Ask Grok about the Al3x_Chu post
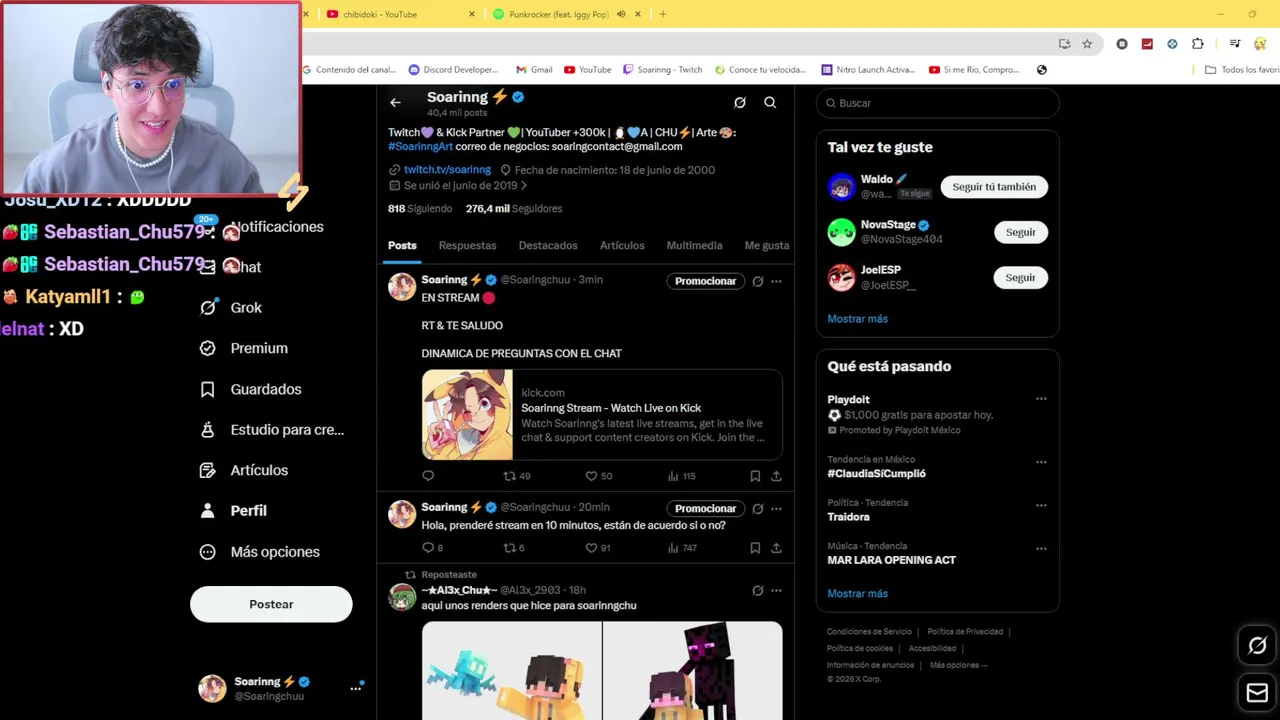1280x720 pixels. coord(757,590)
